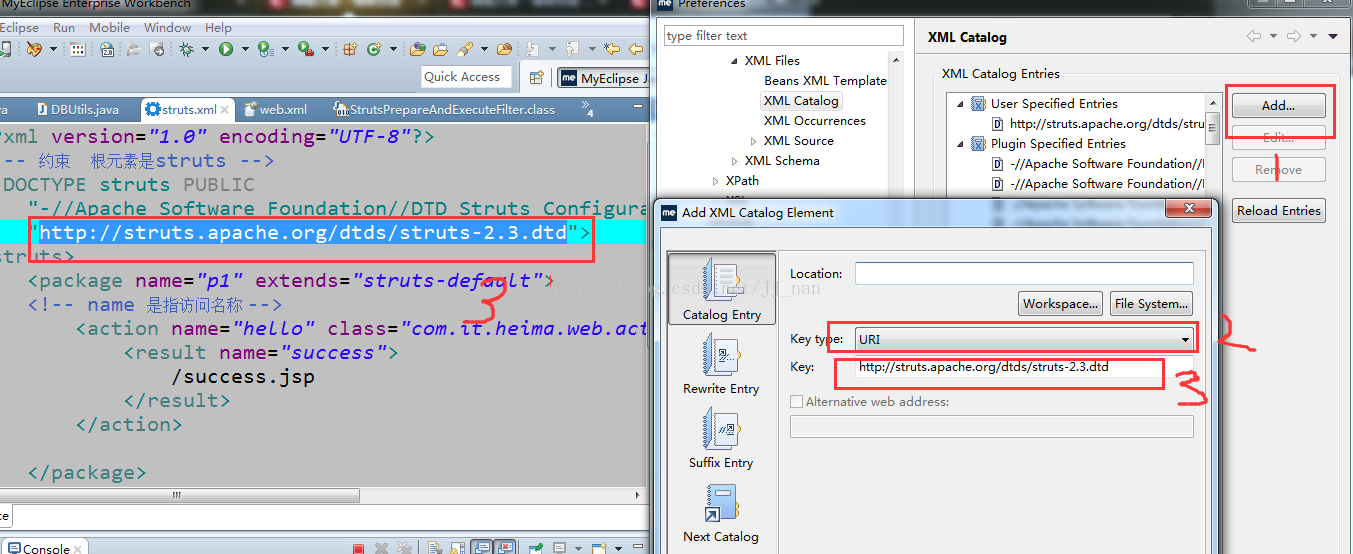The image size is (1353, 554).
Task: Click the Reload Entries button
Action: 1278,210
